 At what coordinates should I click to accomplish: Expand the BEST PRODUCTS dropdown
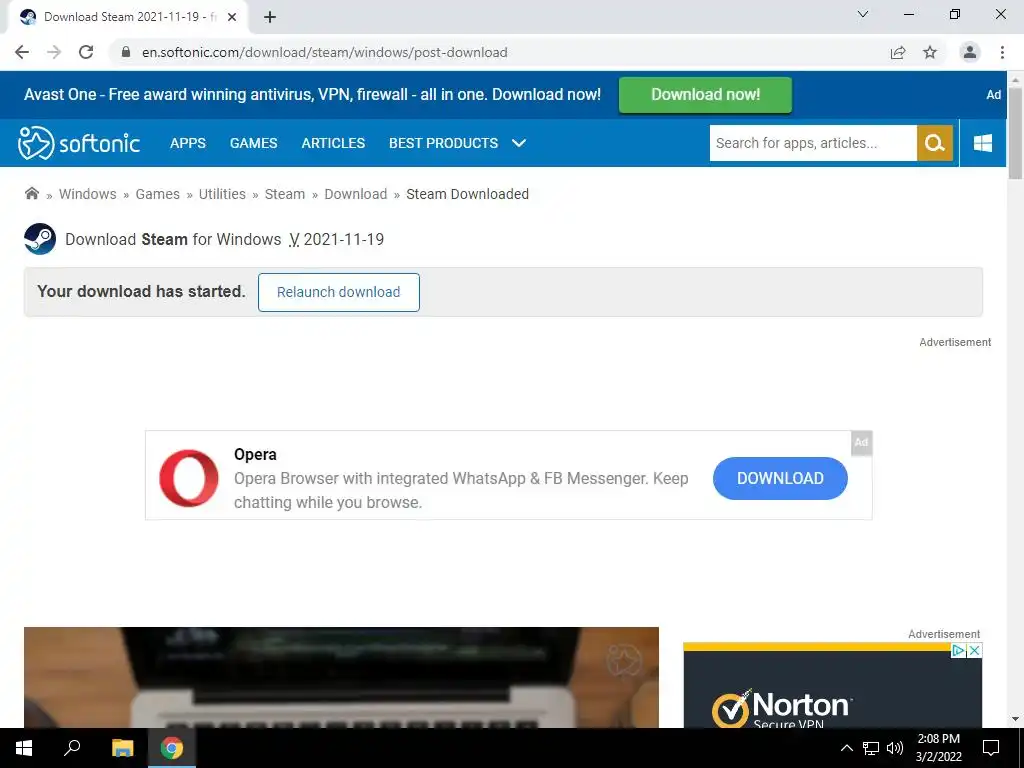point(457,143)
